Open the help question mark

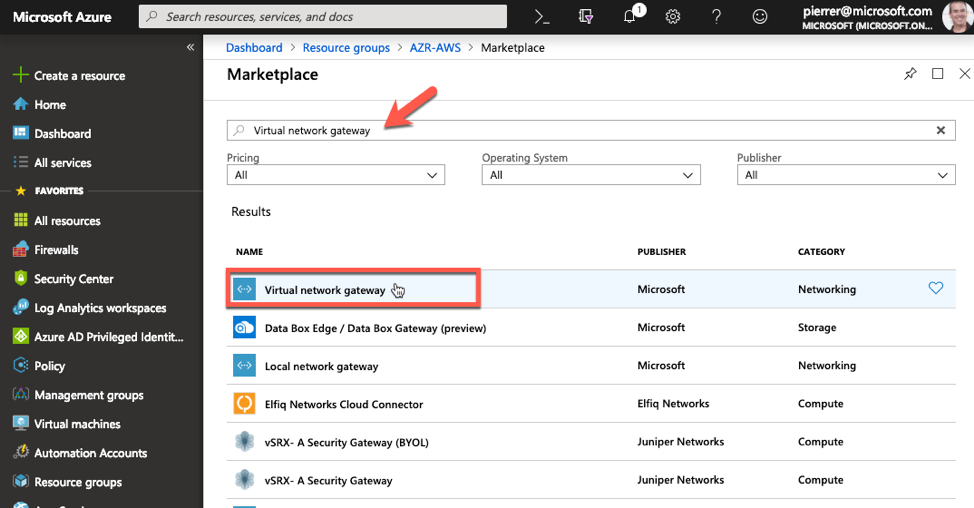(x=716, y=17)
